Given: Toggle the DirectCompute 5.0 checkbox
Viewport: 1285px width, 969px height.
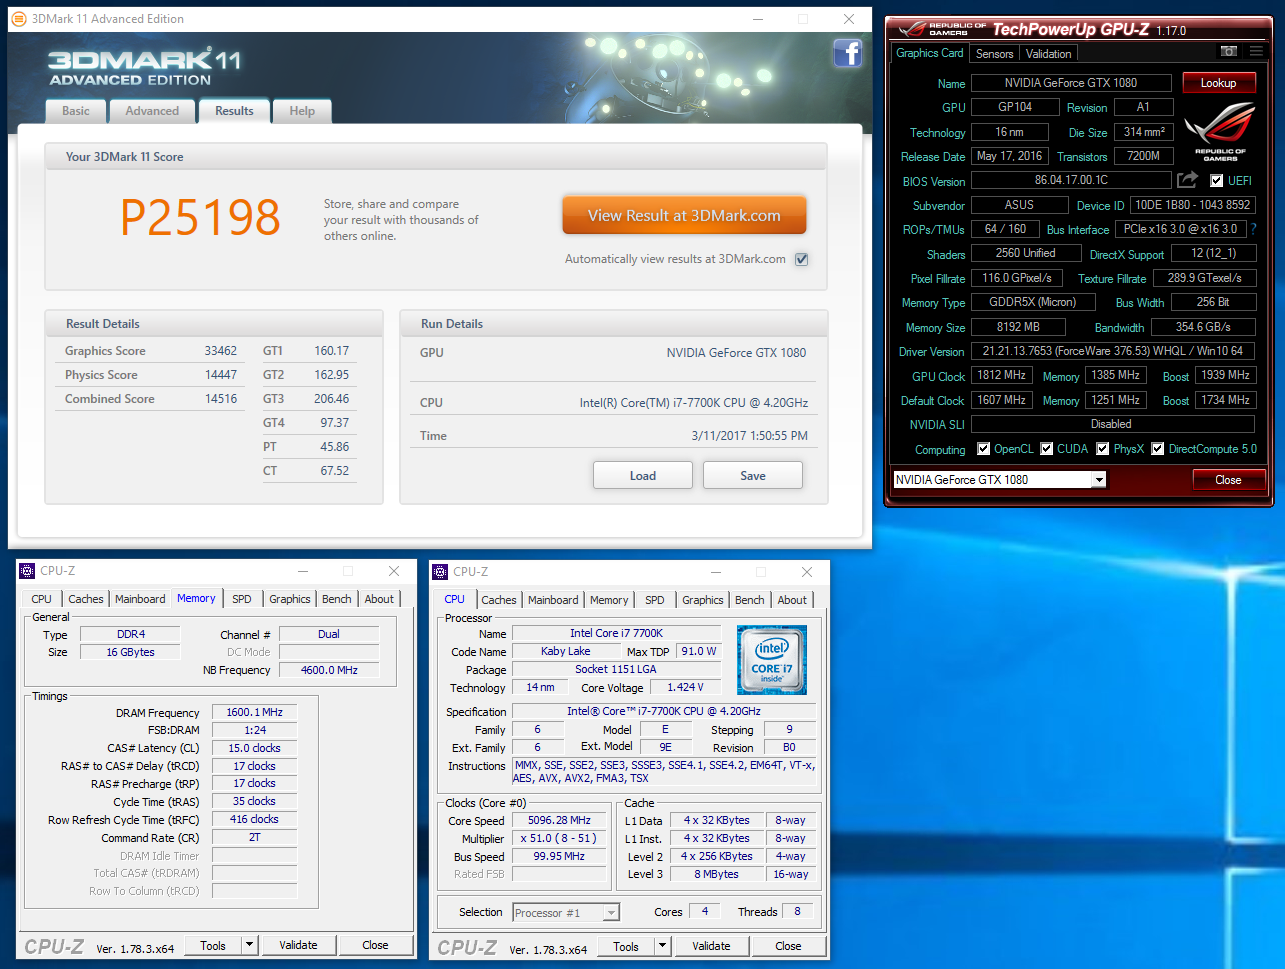Looking at the screenshot, I should (x=1157, y=449).
